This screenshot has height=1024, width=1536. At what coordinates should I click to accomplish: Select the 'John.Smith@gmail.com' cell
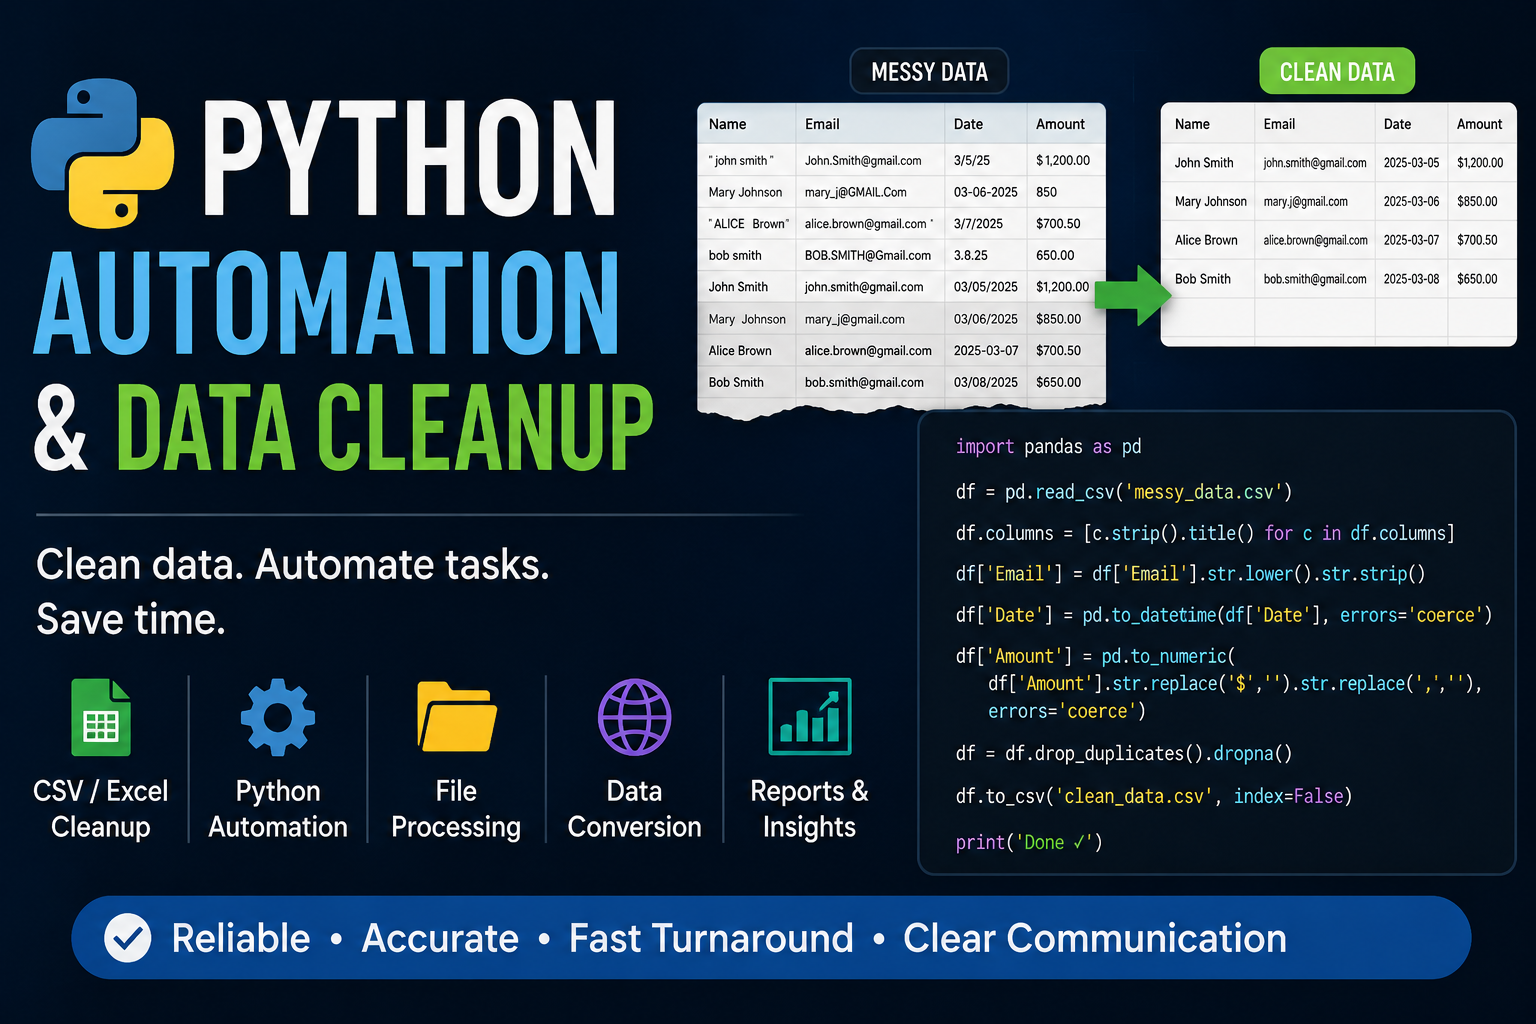863,160
